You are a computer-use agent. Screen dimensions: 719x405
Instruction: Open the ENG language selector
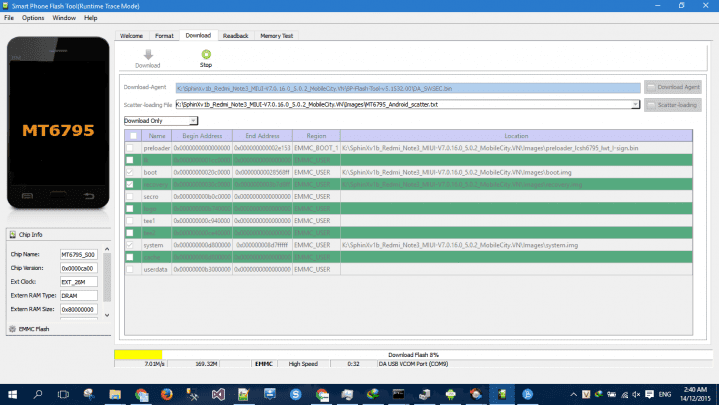coord(665,394)
